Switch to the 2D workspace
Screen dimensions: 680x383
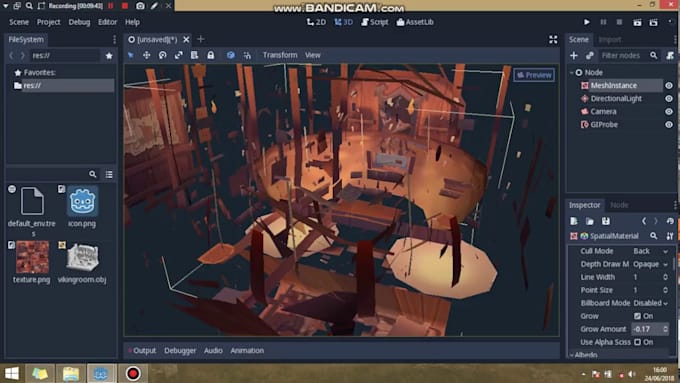(x=316, y=22)
